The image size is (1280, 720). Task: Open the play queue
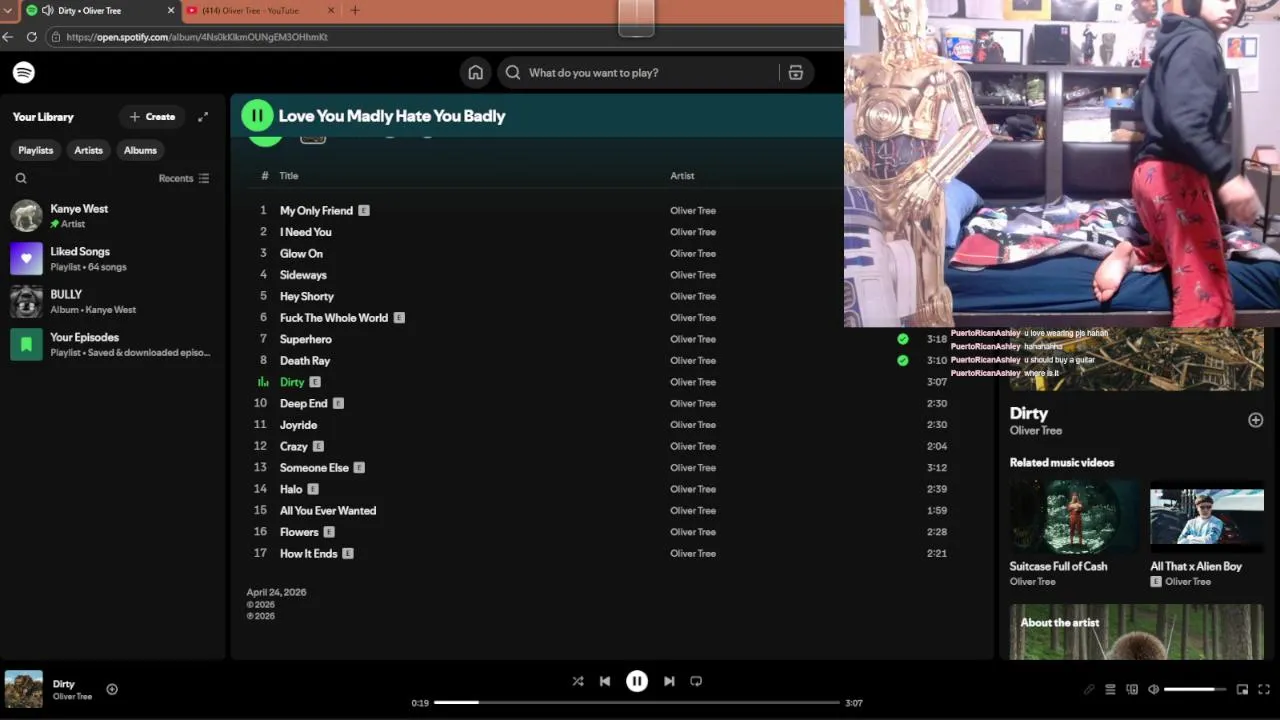(x=1110, y=689)
